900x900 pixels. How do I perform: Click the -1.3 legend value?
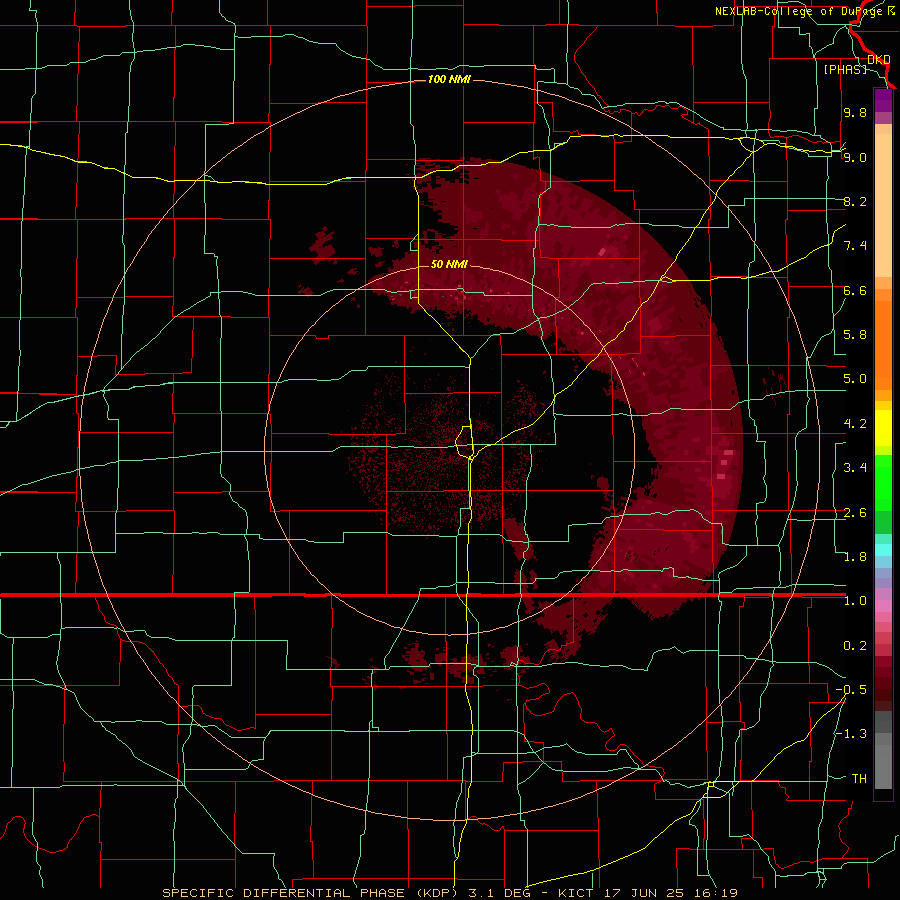851,734
